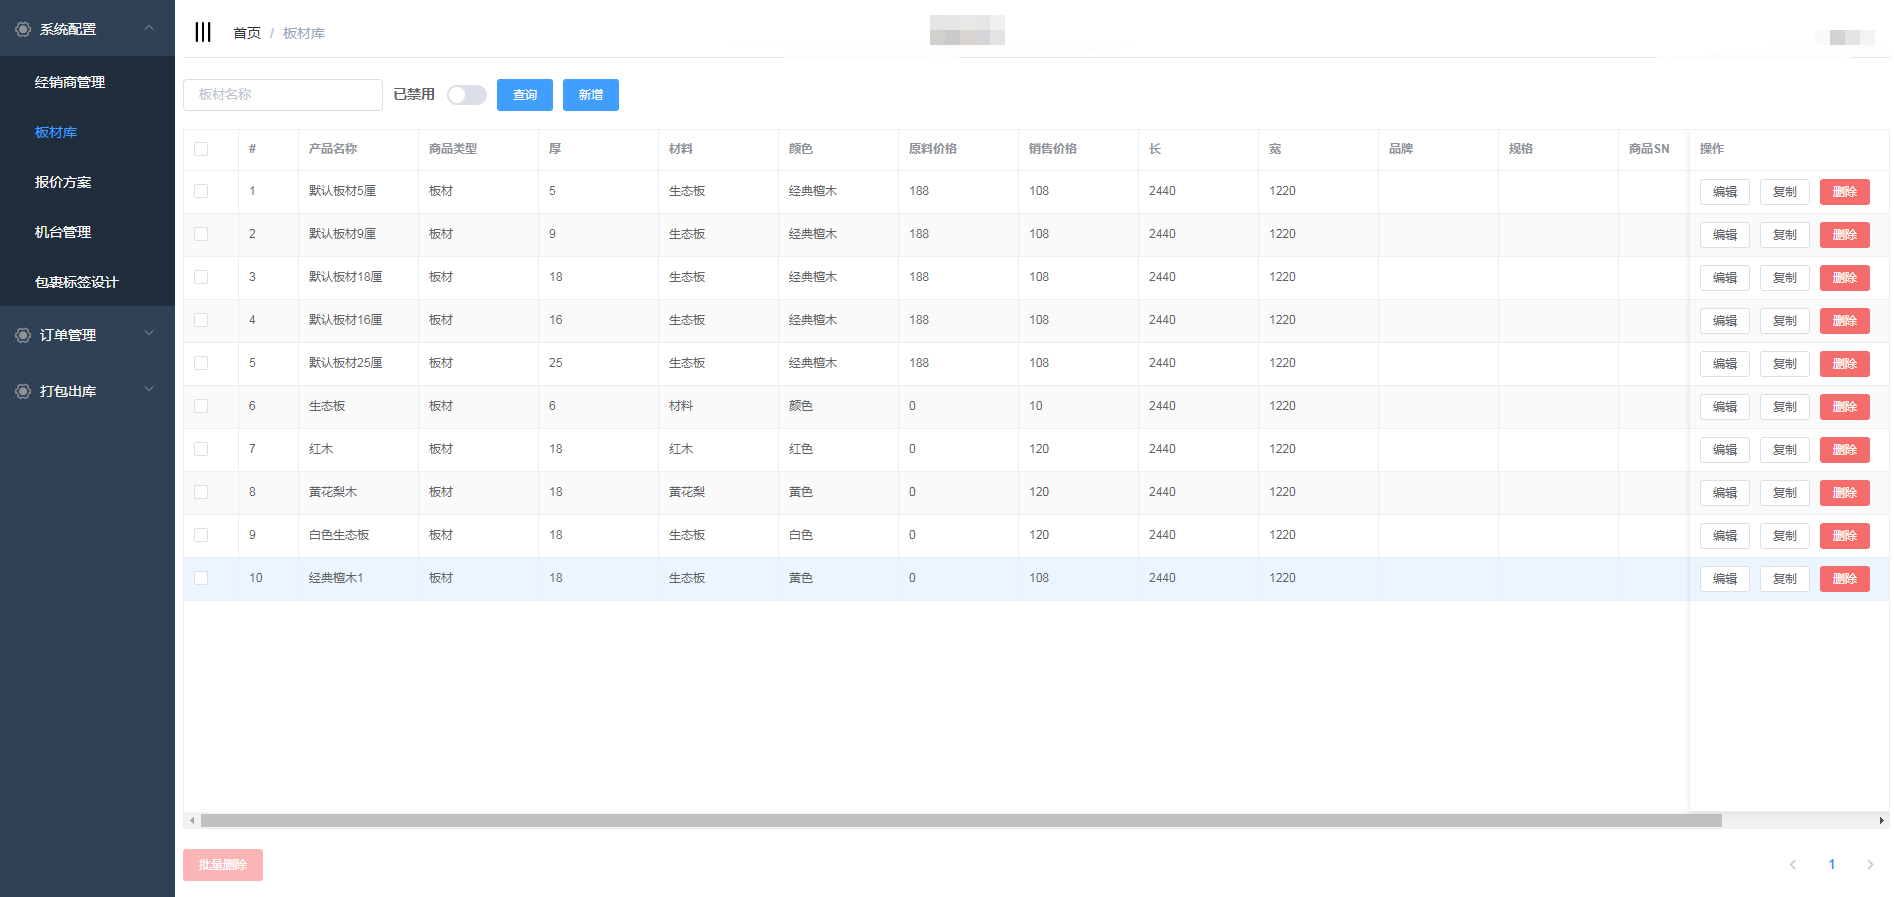
Task: Go to next page arrow in pagination
Action: click(x=1870, y=865)
